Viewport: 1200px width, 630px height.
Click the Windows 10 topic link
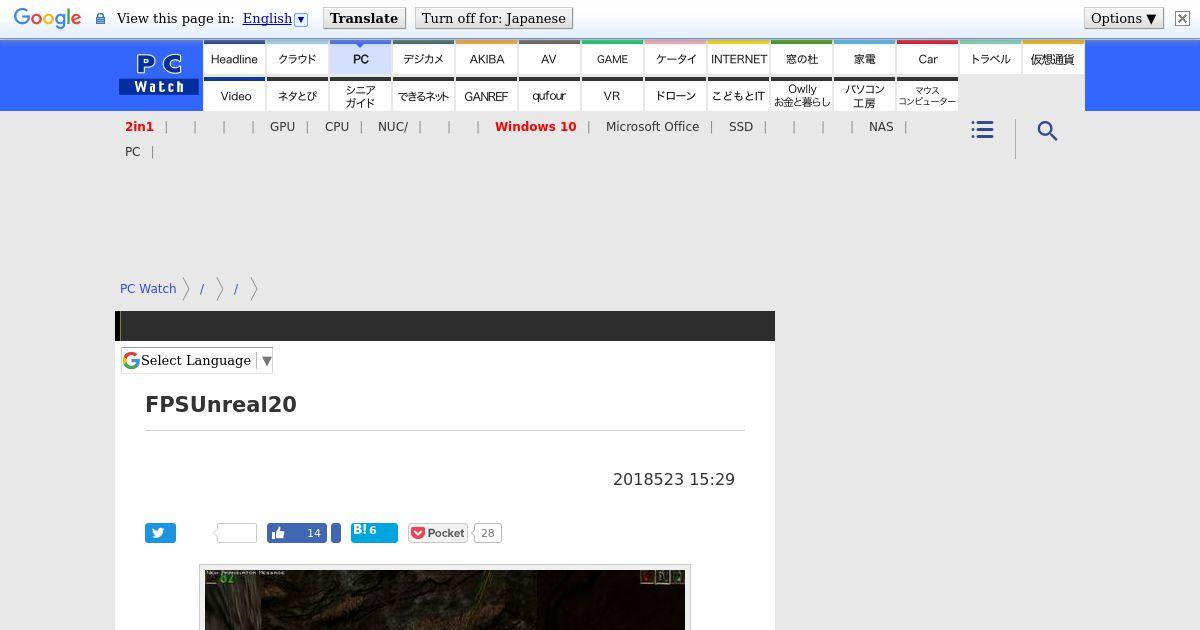pos(535,127)
